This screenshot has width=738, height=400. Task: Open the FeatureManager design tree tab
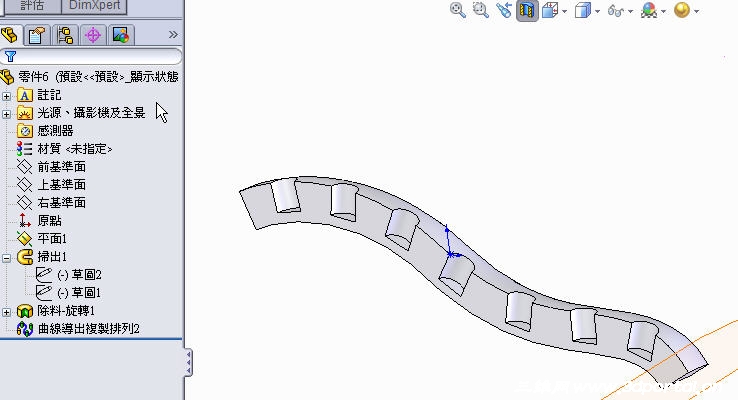click(10, 35)
